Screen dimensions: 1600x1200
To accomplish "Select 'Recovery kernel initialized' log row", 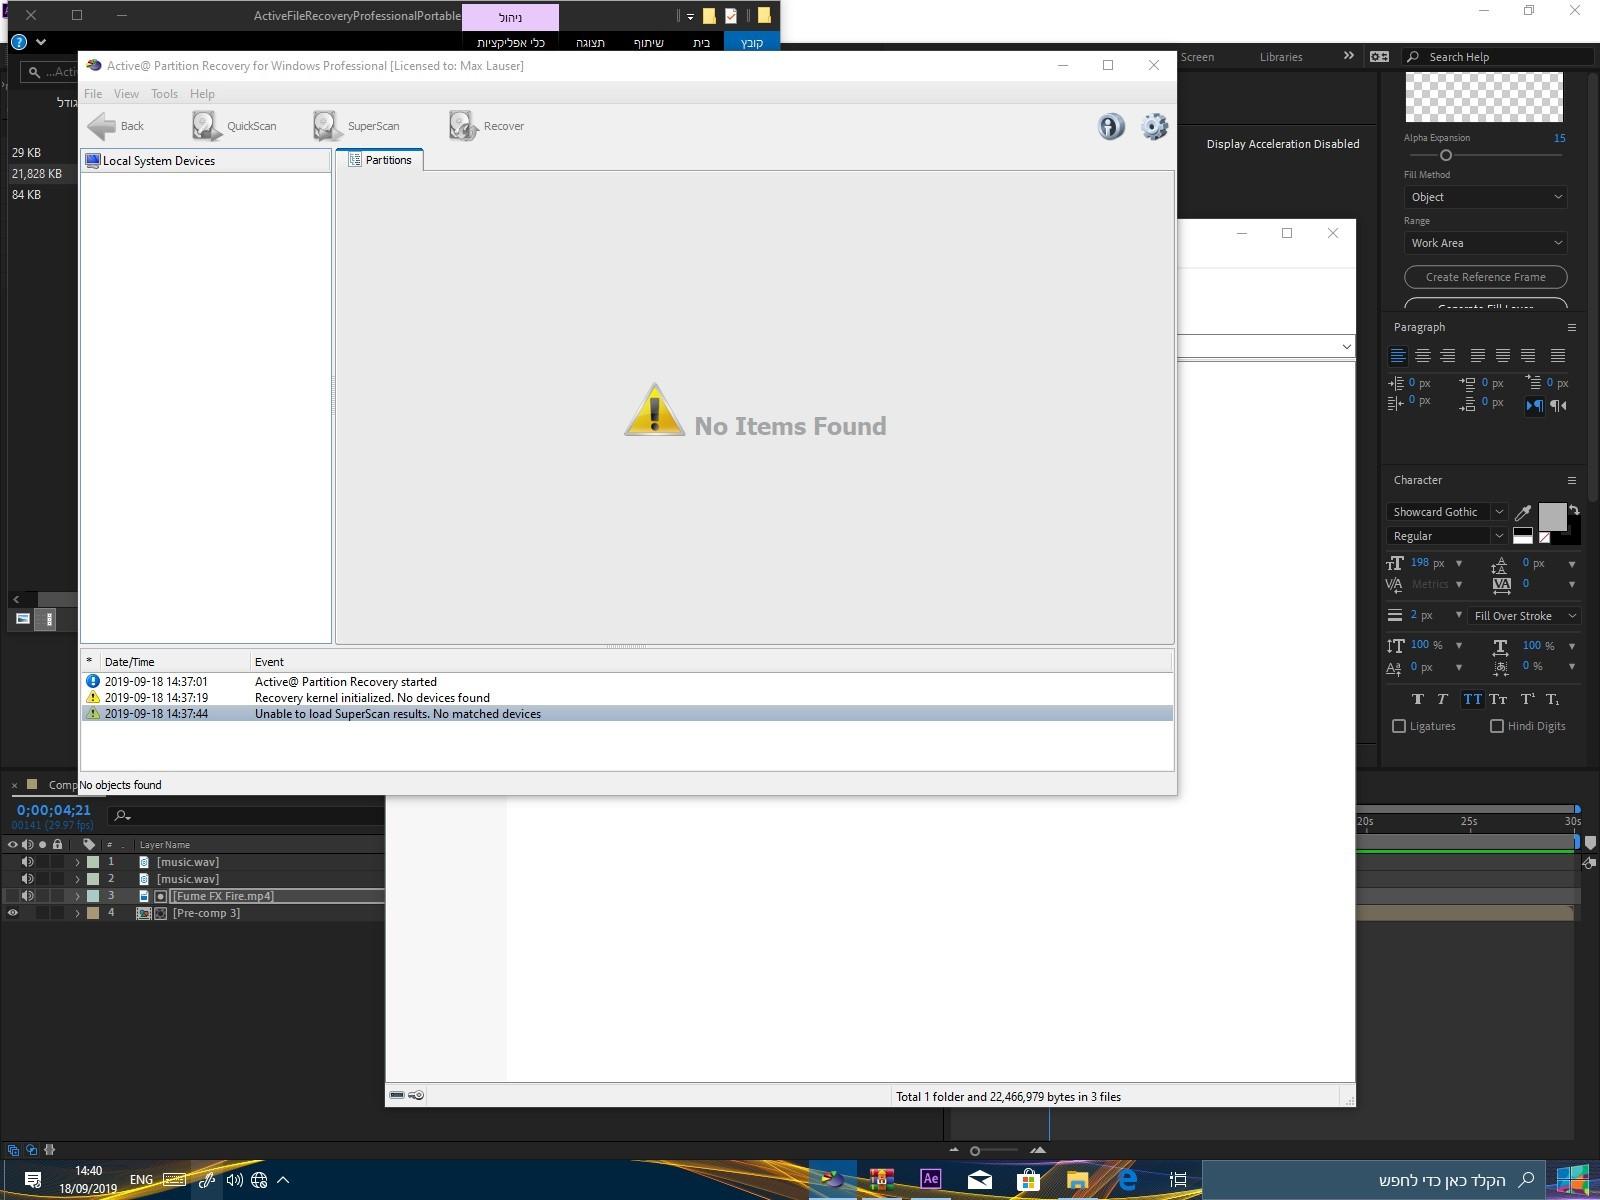I will [x=627, y=698].
